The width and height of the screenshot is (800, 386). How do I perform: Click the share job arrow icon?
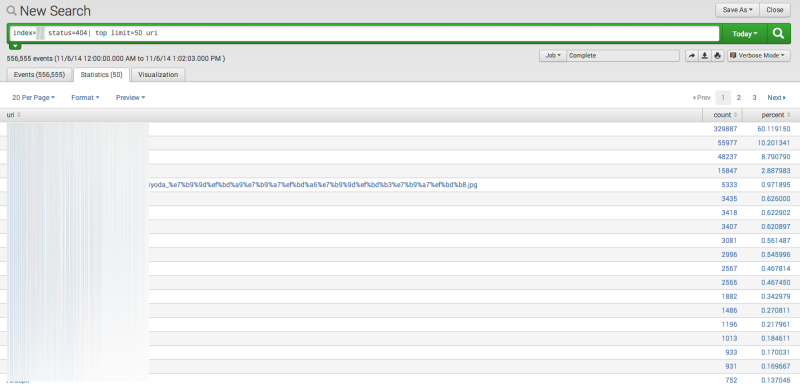(x=691, y=56)
